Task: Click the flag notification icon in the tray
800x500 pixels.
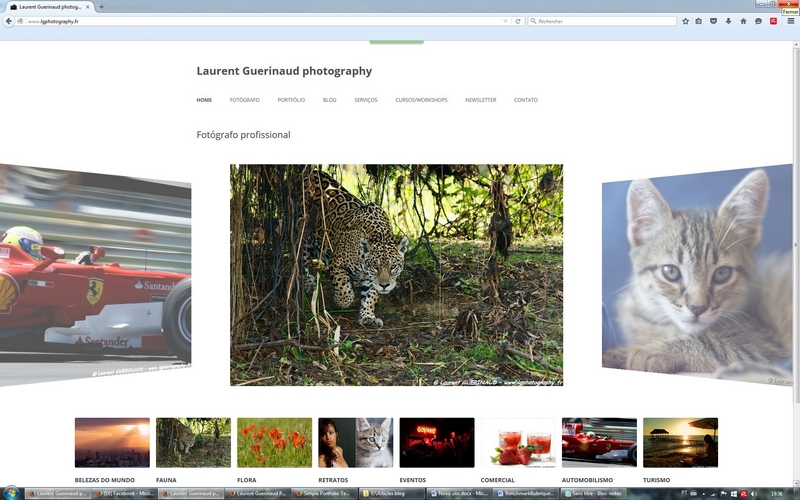Action: pyautogui.click(x=723, y=494)
